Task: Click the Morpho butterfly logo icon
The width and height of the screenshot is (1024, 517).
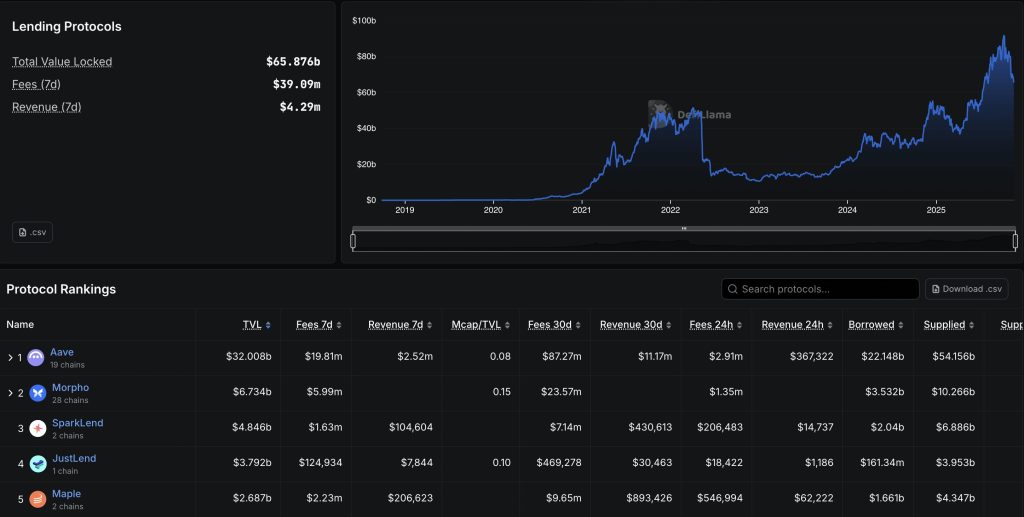Action: point(37,393)
